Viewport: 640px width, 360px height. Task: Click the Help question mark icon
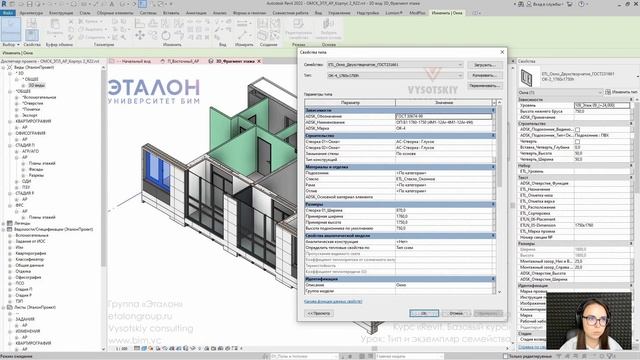click(581, 4)
